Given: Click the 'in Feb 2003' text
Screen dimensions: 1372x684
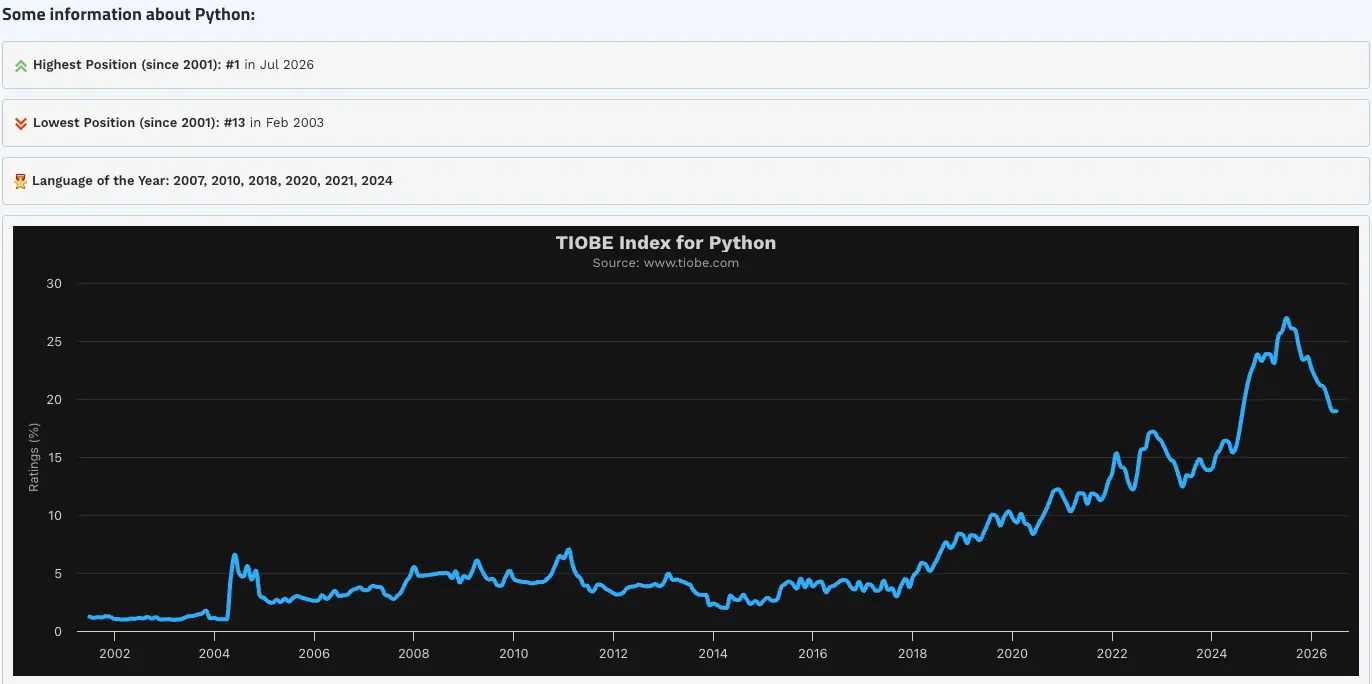Looking at the screenshot, I should (287, 123).
